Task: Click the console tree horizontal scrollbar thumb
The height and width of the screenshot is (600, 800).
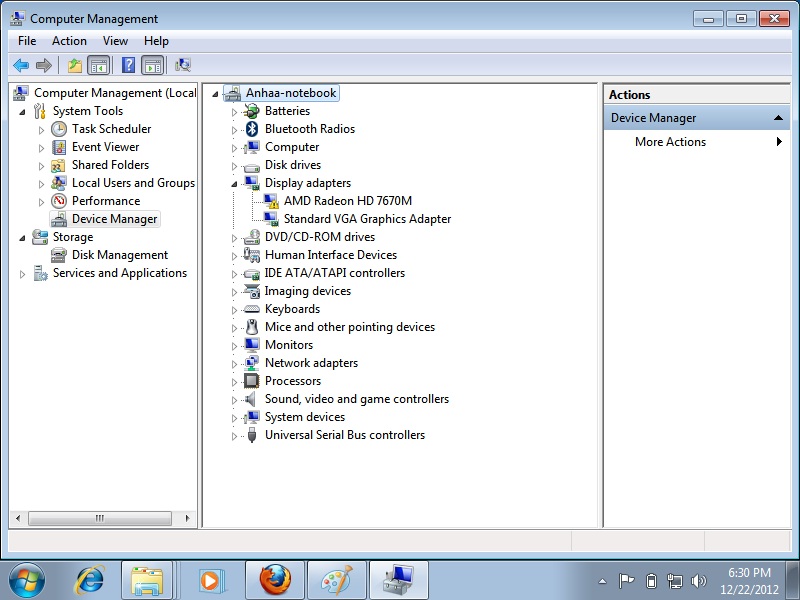Action: [99, 518]
